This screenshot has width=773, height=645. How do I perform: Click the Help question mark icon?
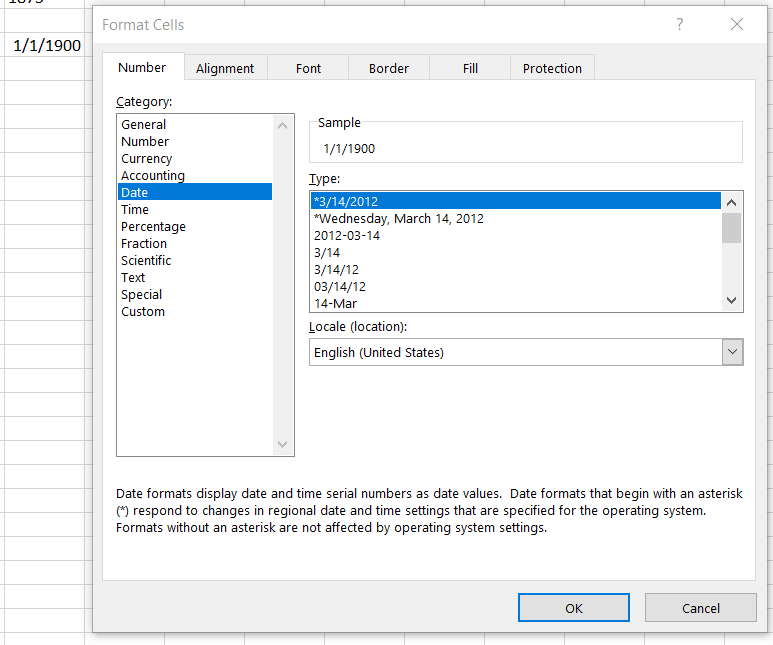coord(680,24)
